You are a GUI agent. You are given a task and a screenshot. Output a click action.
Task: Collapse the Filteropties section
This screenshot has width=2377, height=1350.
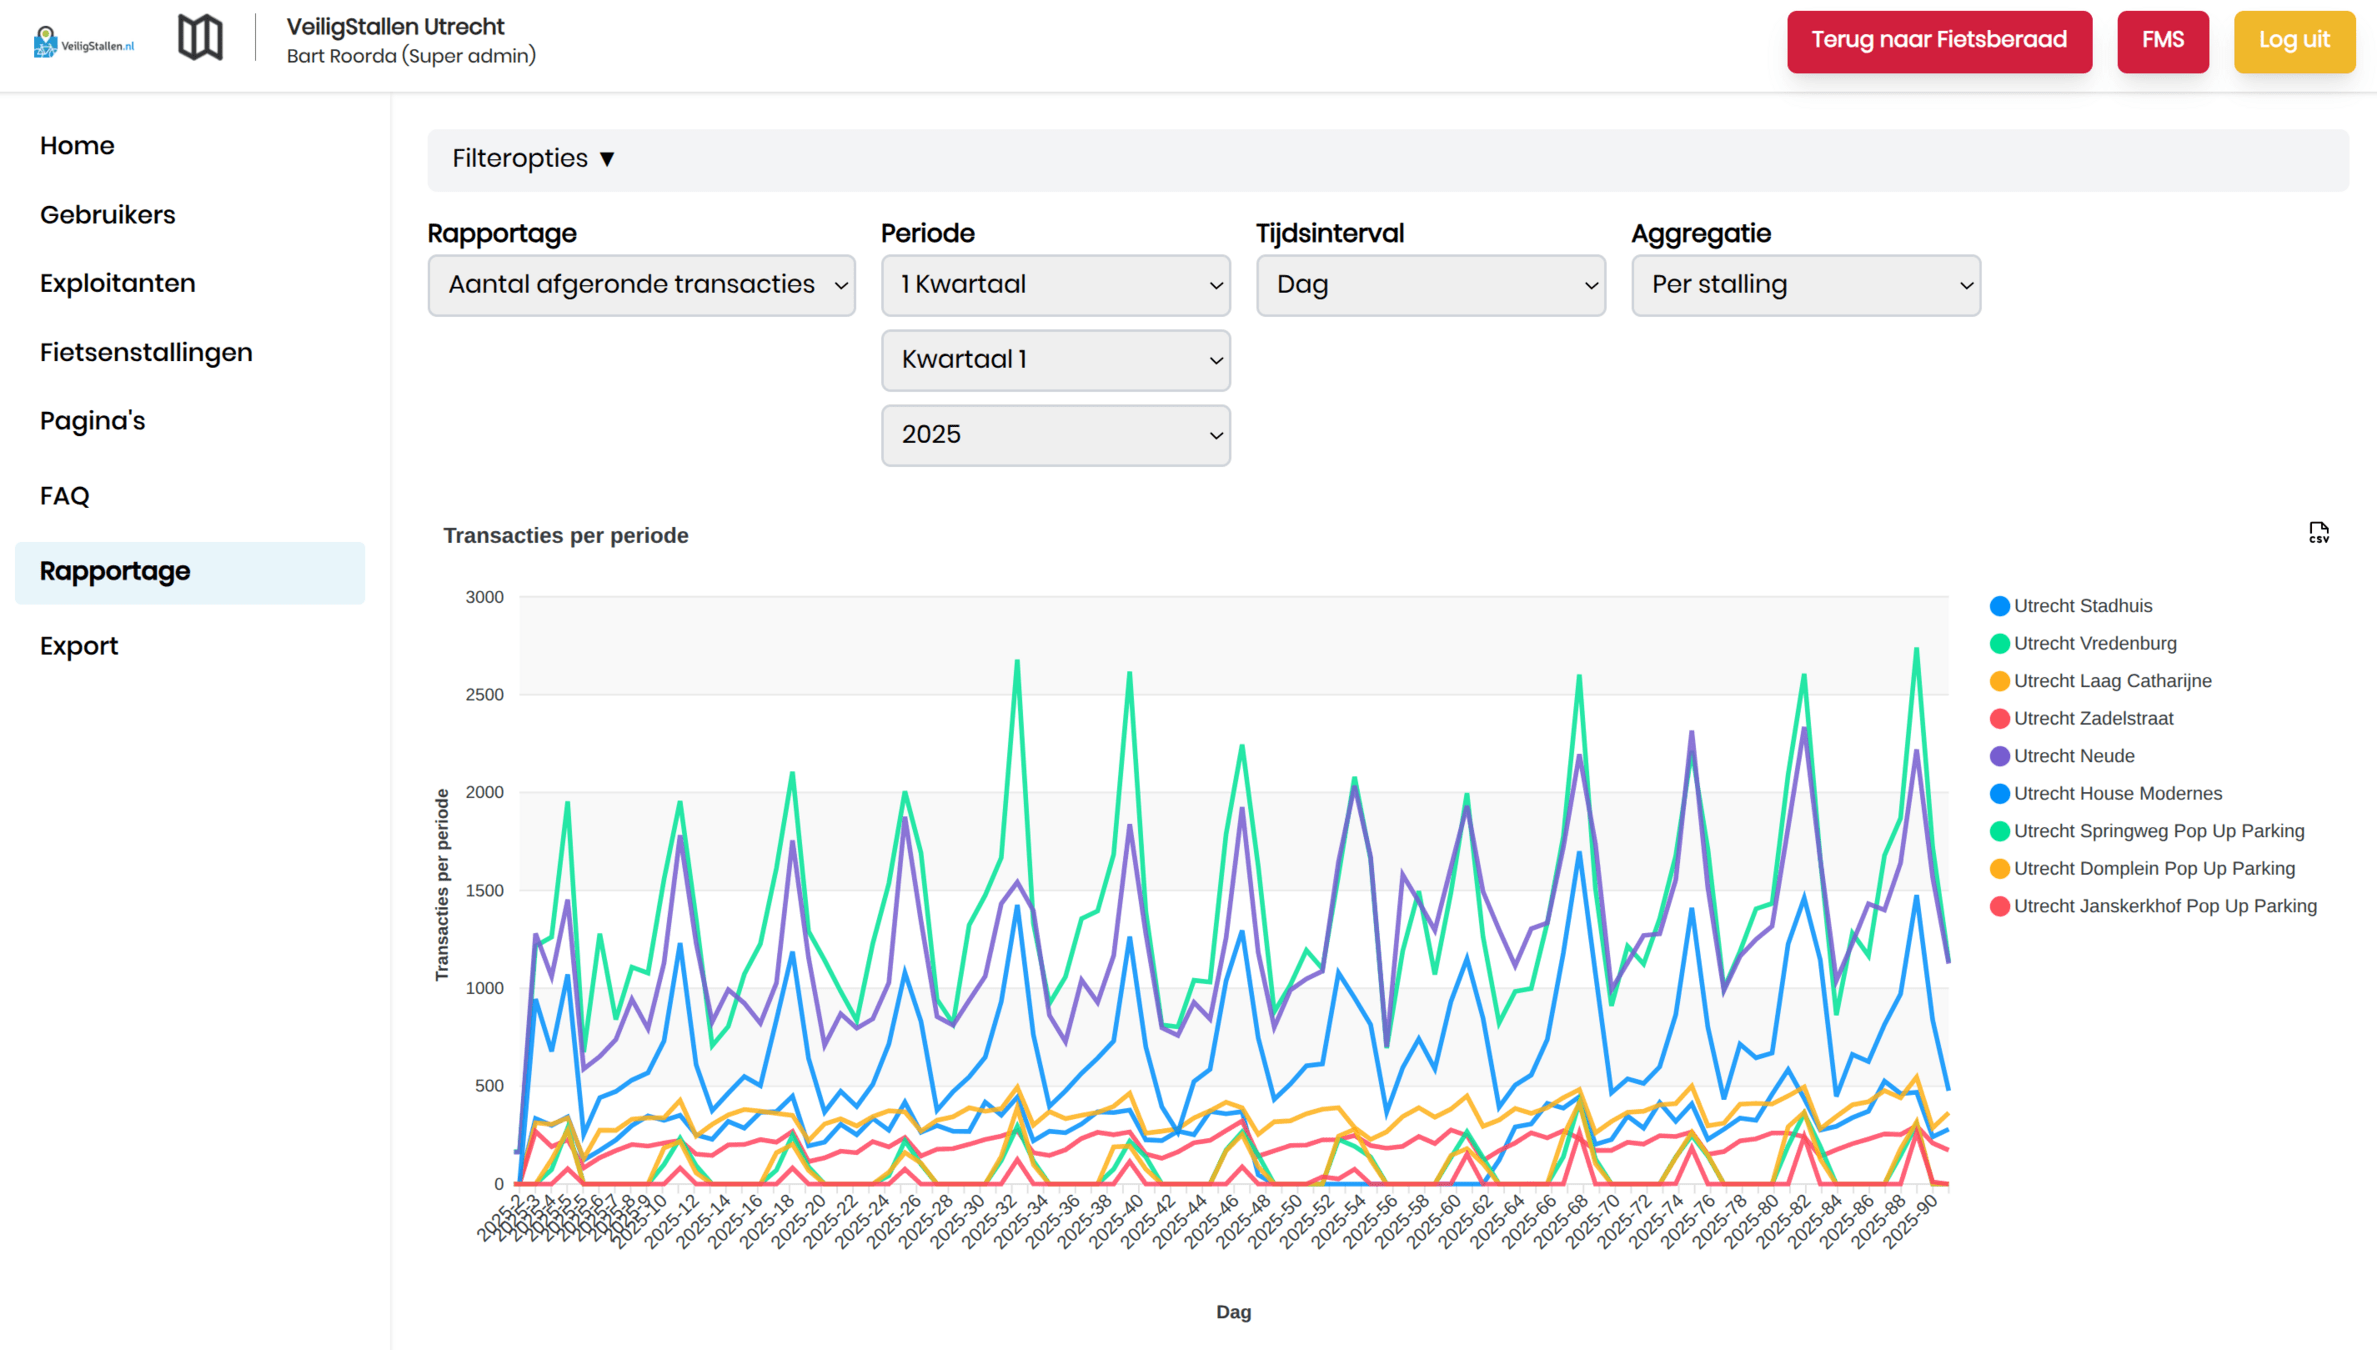coord(533,159)
